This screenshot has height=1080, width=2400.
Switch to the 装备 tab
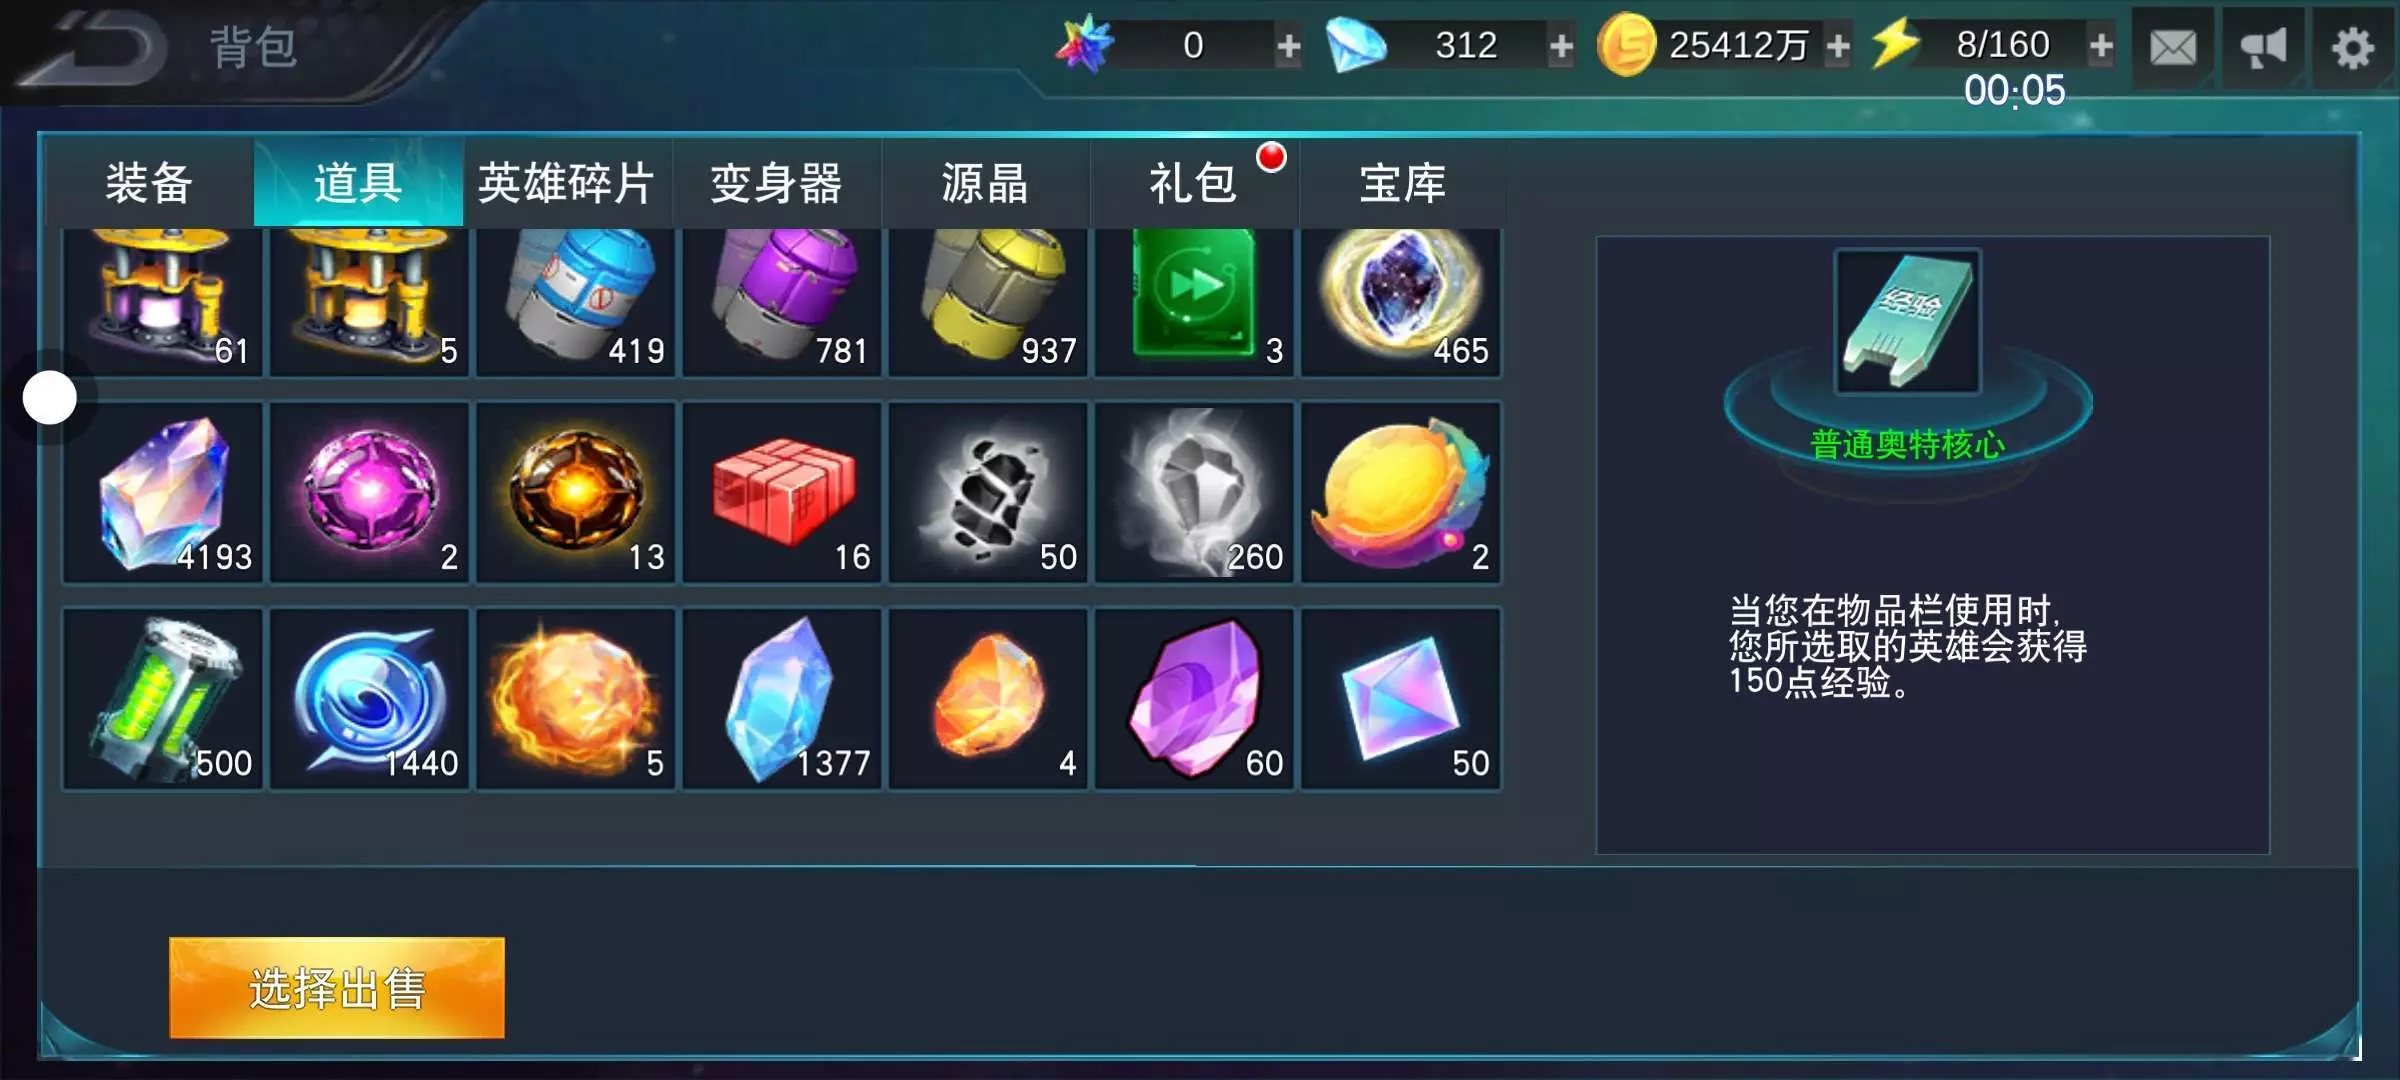(x=149, y=183)
